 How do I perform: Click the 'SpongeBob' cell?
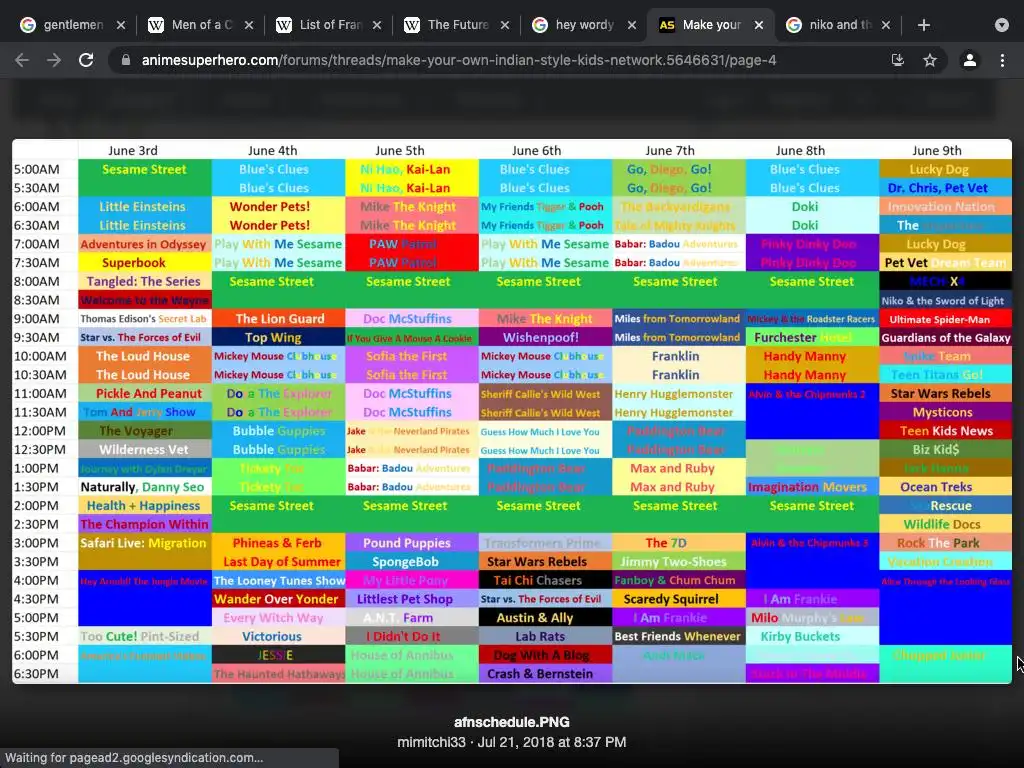pos(412,562)
